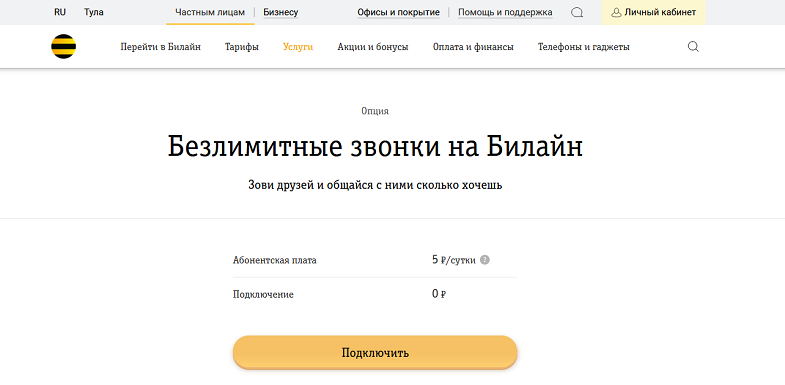This screenshot has height=385, width=785.
Task: Select Частным лицам tab
Action: point(210,12)
